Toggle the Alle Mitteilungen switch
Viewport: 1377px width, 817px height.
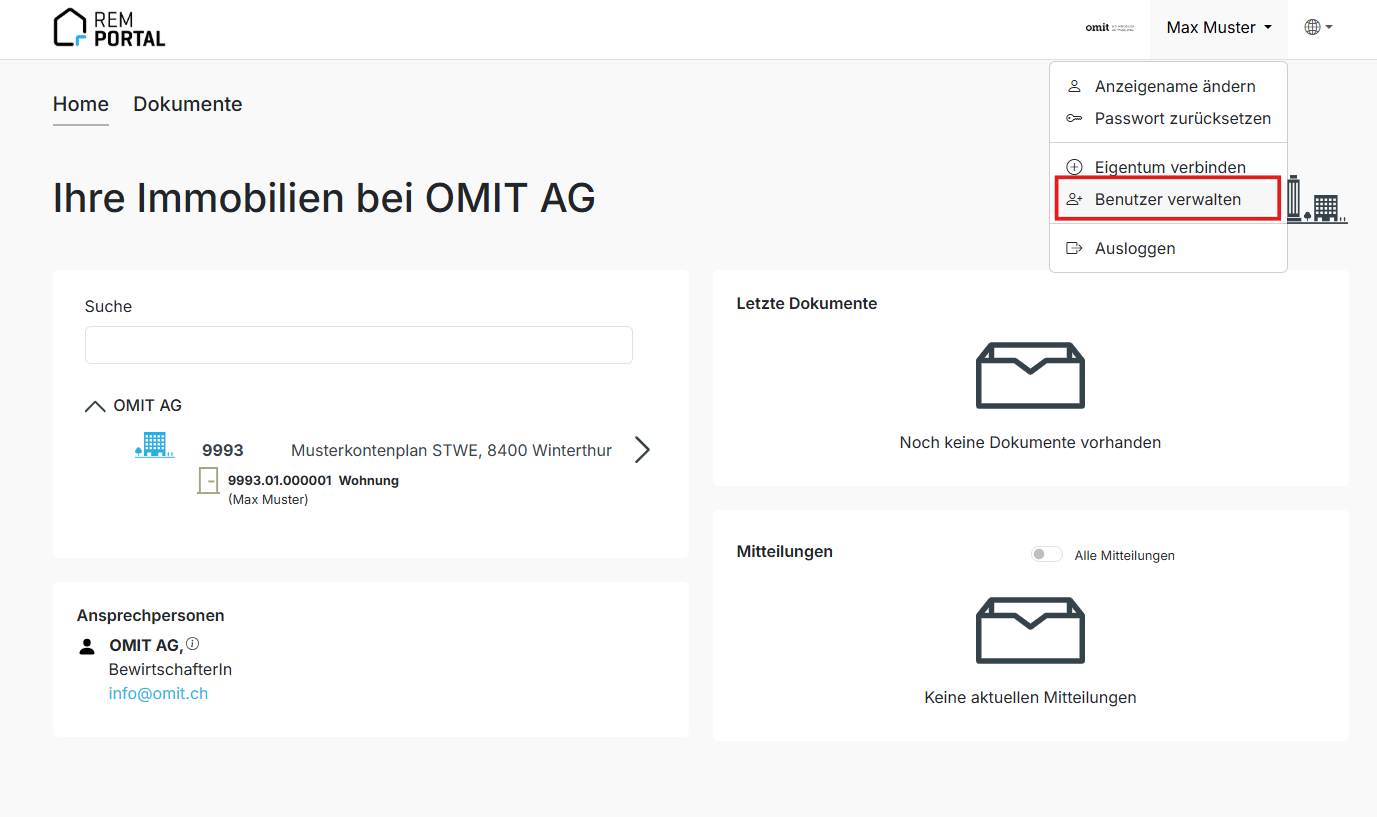point(1046,555)
